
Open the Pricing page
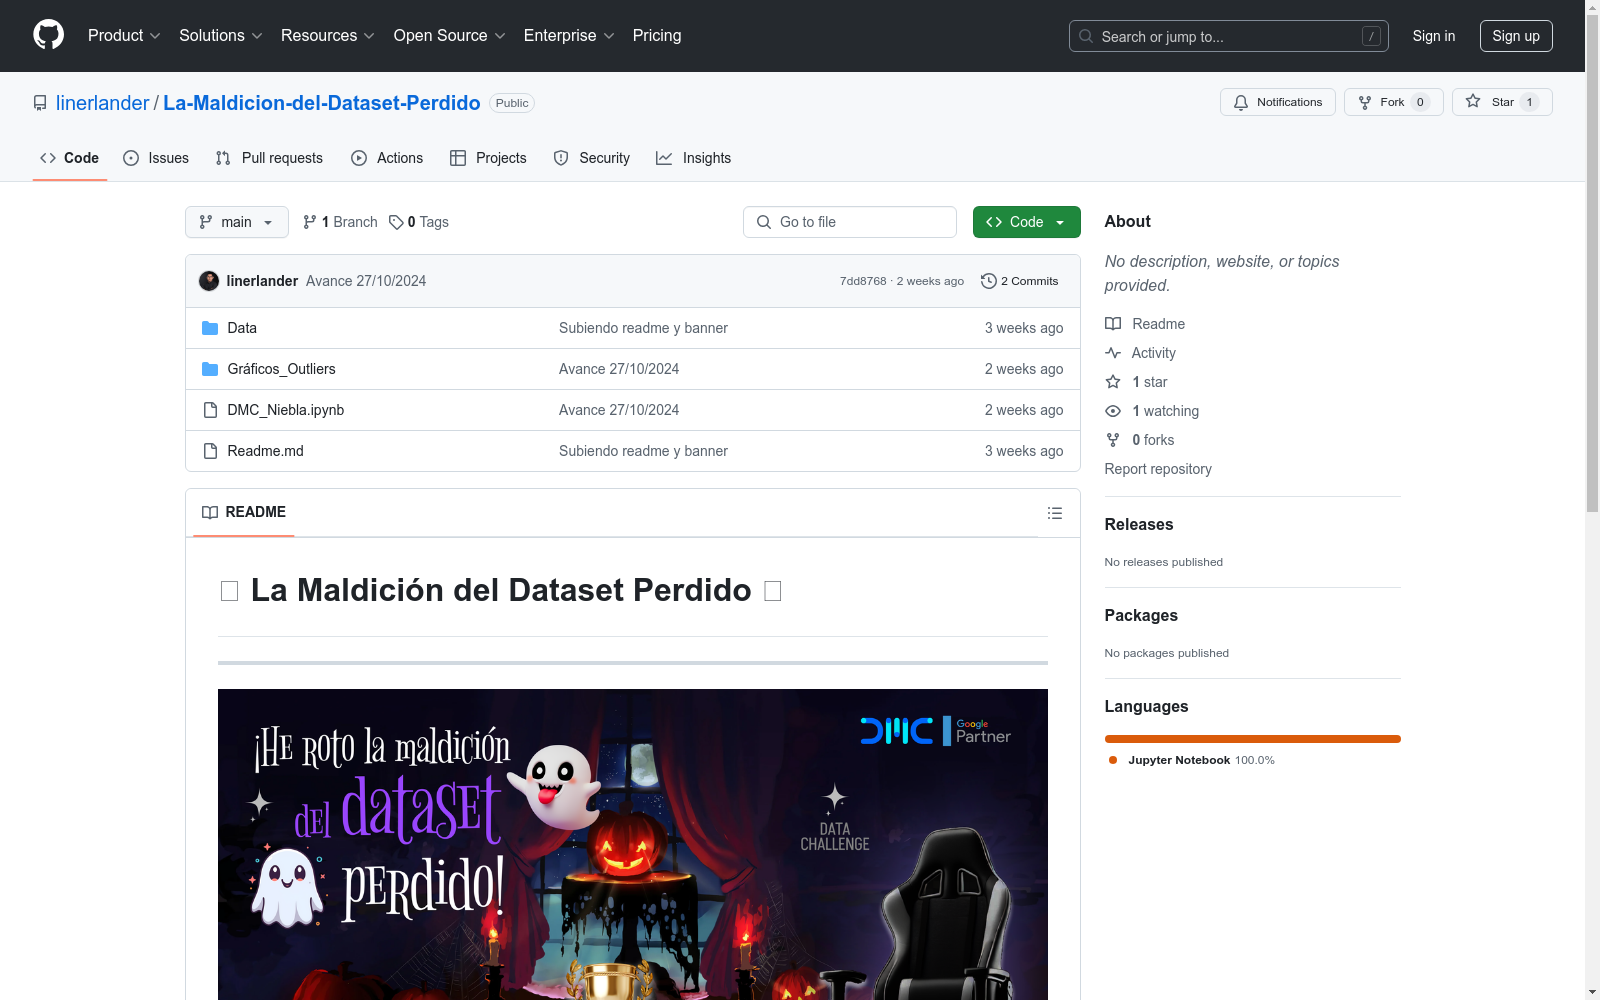point(657,35)
